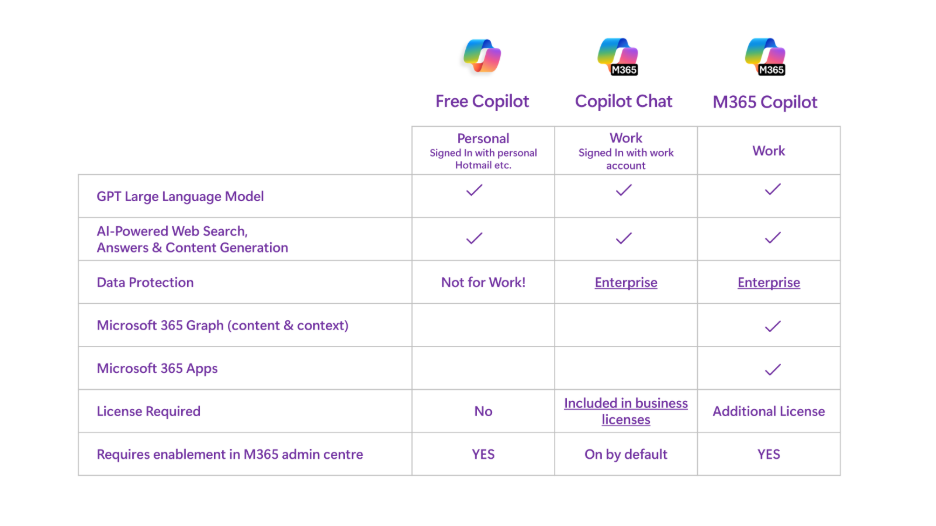Click M365 Copilot's AI-Powered Web Search checkmark
The width and height of the screenshot is (936, 526).
(x=772, y=238)
